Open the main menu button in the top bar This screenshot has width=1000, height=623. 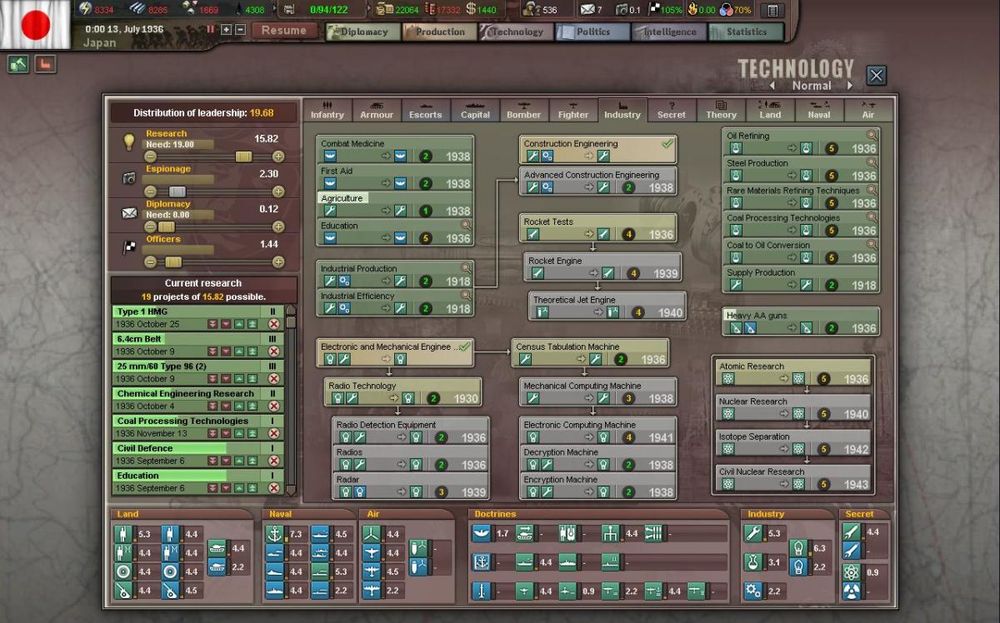click(772, 10)
